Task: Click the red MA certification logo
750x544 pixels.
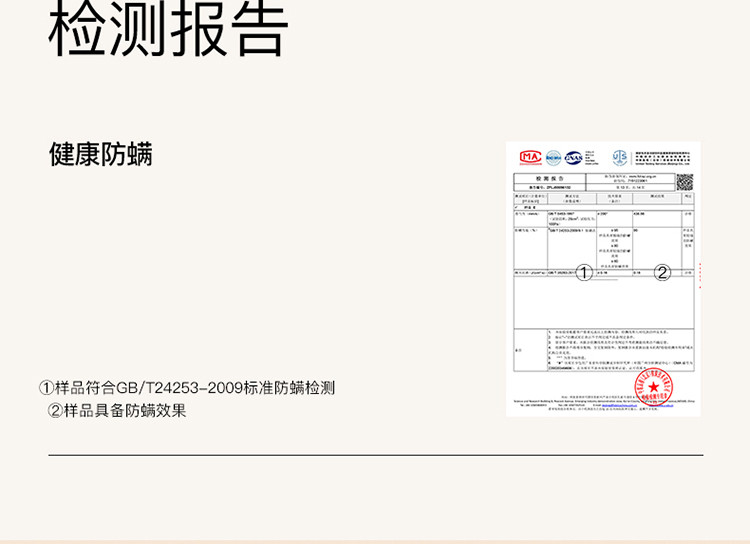Action: 530,157
